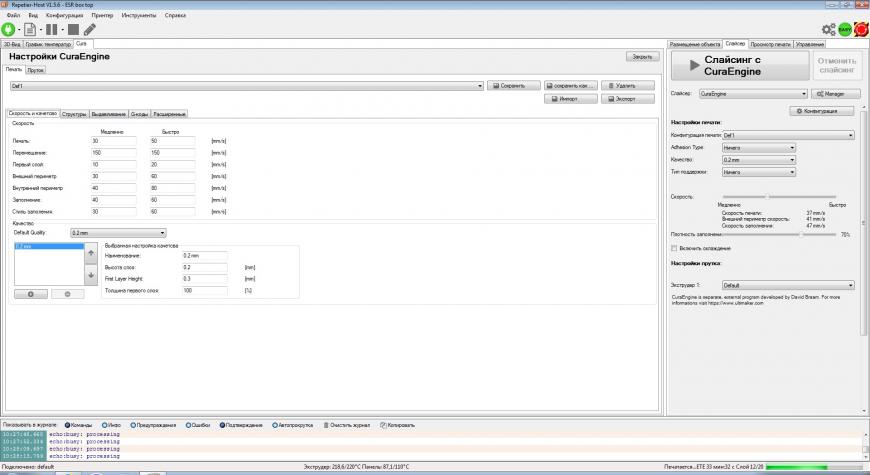Click the Высота слоя input field
The image size is (870, 475).
pyautogui.click(x=204, y=267)
